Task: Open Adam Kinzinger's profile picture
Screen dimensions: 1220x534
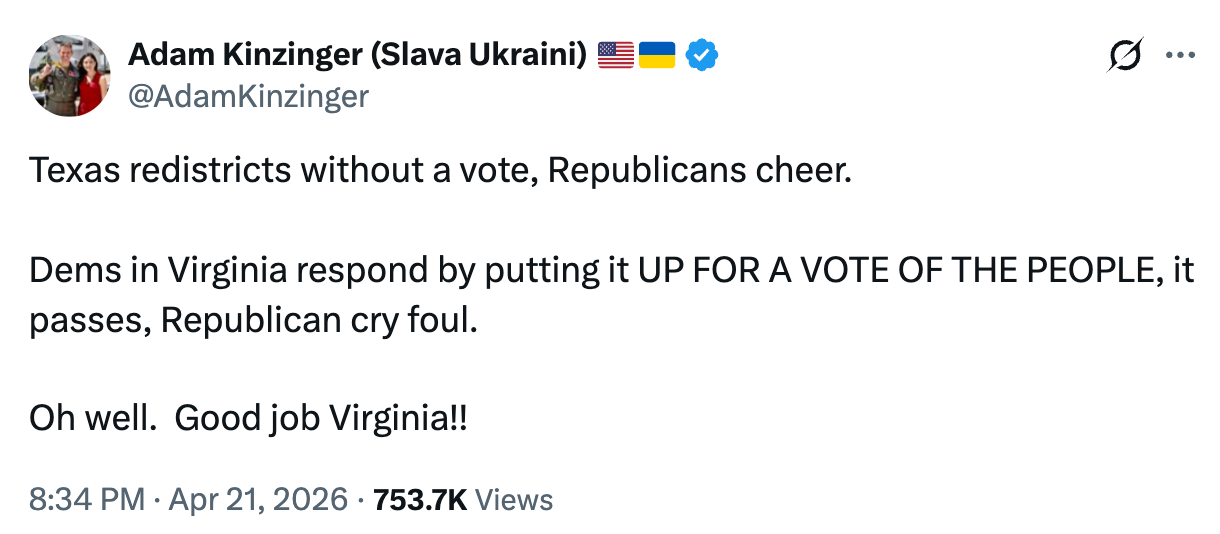Action: 69,75
